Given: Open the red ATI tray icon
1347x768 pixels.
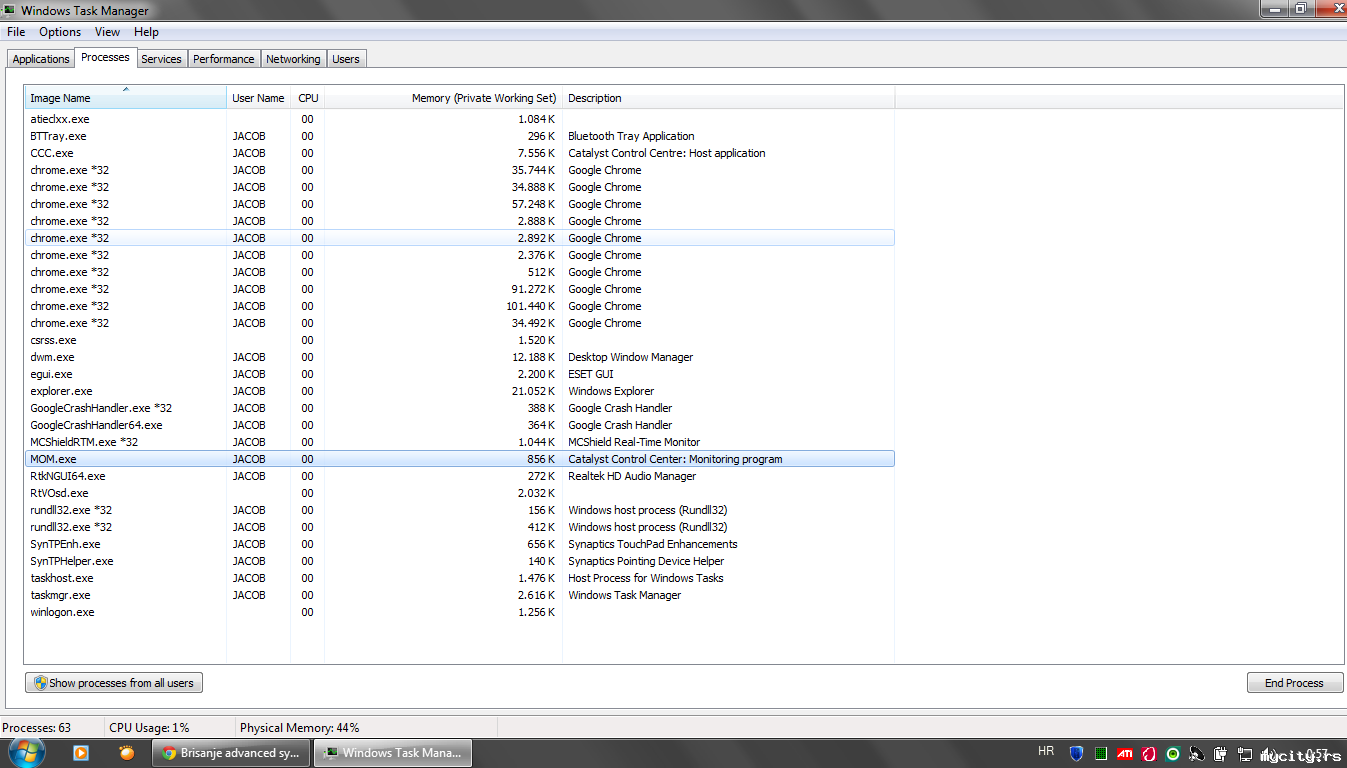Looking at the screenshot, I should point(1125,753).
